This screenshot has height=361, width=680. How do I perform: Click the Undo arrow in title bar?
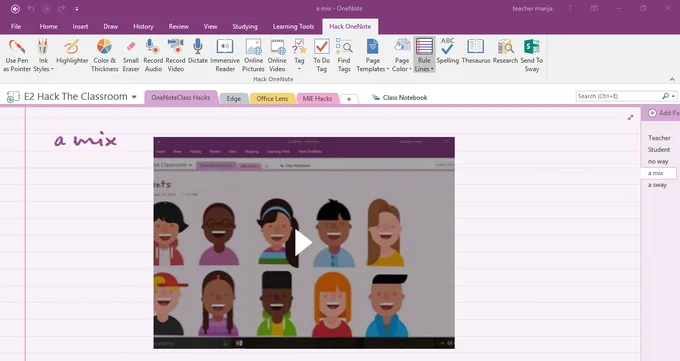point(31,9)
